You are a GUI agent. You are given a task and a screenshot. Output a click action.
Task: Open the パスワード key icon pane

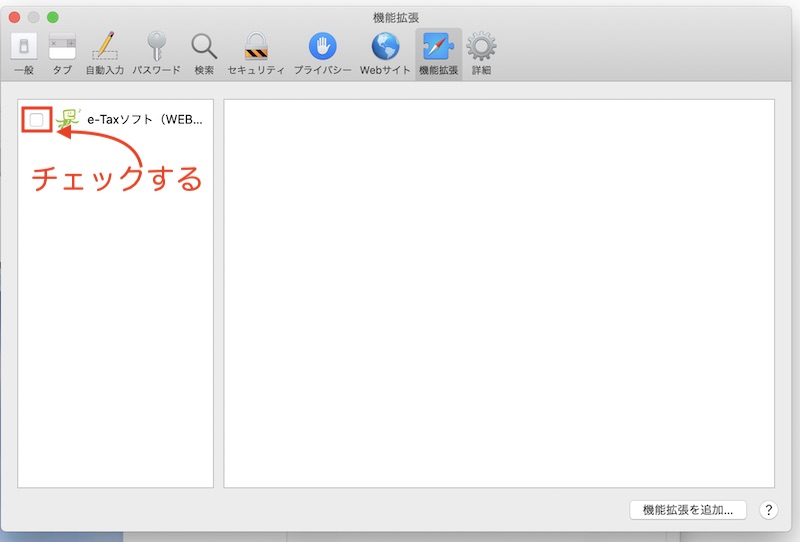(156, 54)
